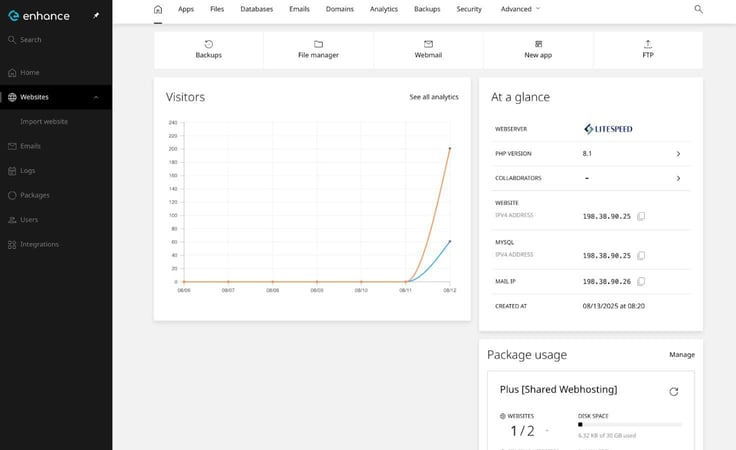Click Plus [Shared Webhosting] package title
Screen dimensions: 736x450
coord(559,389)
